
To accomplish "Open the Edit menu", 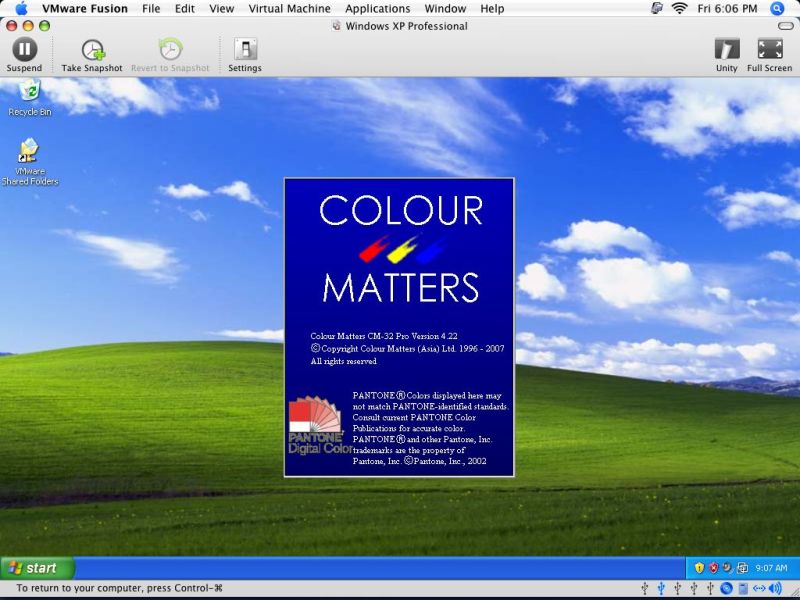I will pyautogui.click(x=185, y=9).
